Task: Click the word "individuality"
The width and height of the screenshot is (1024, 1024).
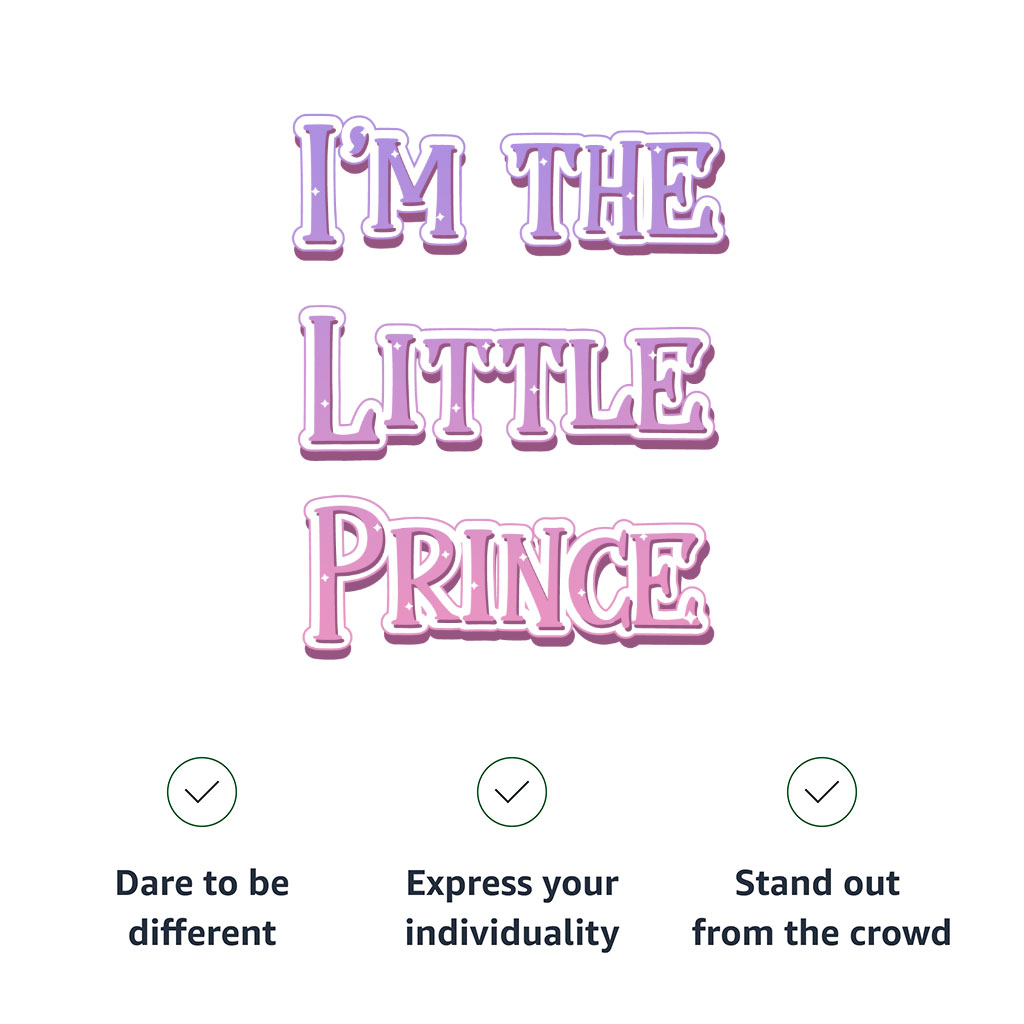Action: (x=512, y=933)
